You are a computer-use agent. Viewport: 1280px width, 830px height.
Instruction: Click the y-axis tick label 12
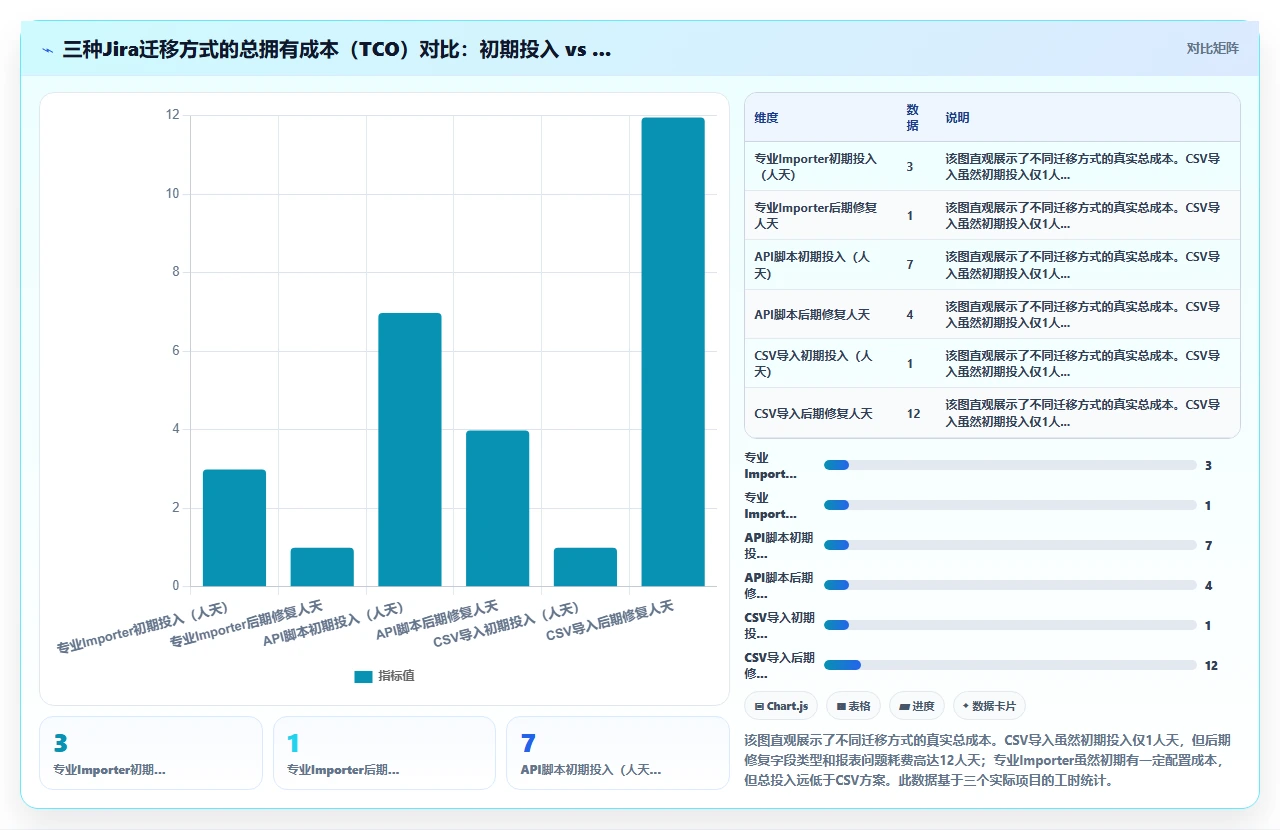coord(172,115)
